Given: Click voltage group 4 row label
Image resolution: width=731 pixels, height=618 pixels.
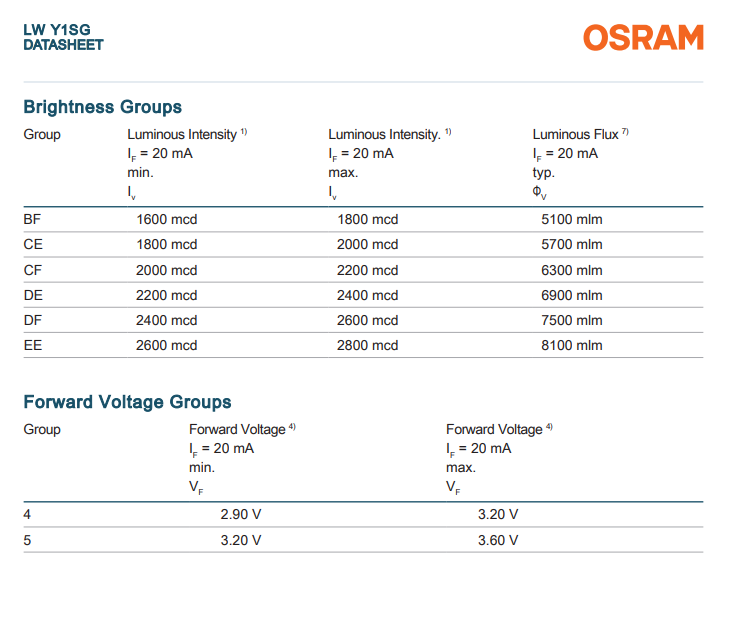Looking at the screenshot, I should pos(27,515).
